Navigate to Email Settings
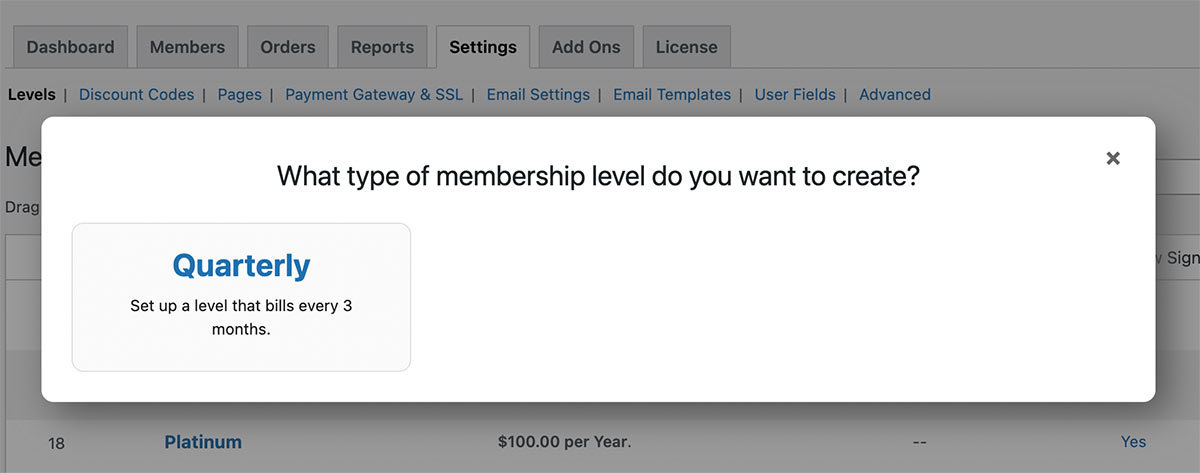Screen dimensions: 1200x473 click(x=538, y=95)
